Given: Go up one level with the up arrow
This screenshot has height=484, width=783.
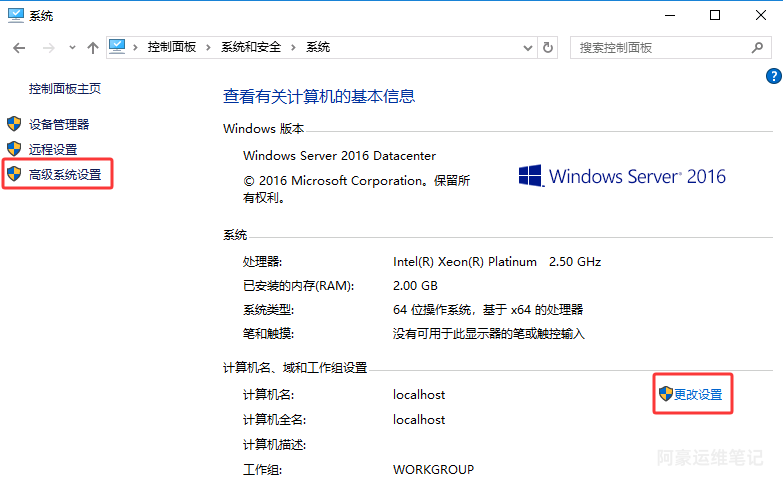Looking at the screenshot, I should click(92, 48).
